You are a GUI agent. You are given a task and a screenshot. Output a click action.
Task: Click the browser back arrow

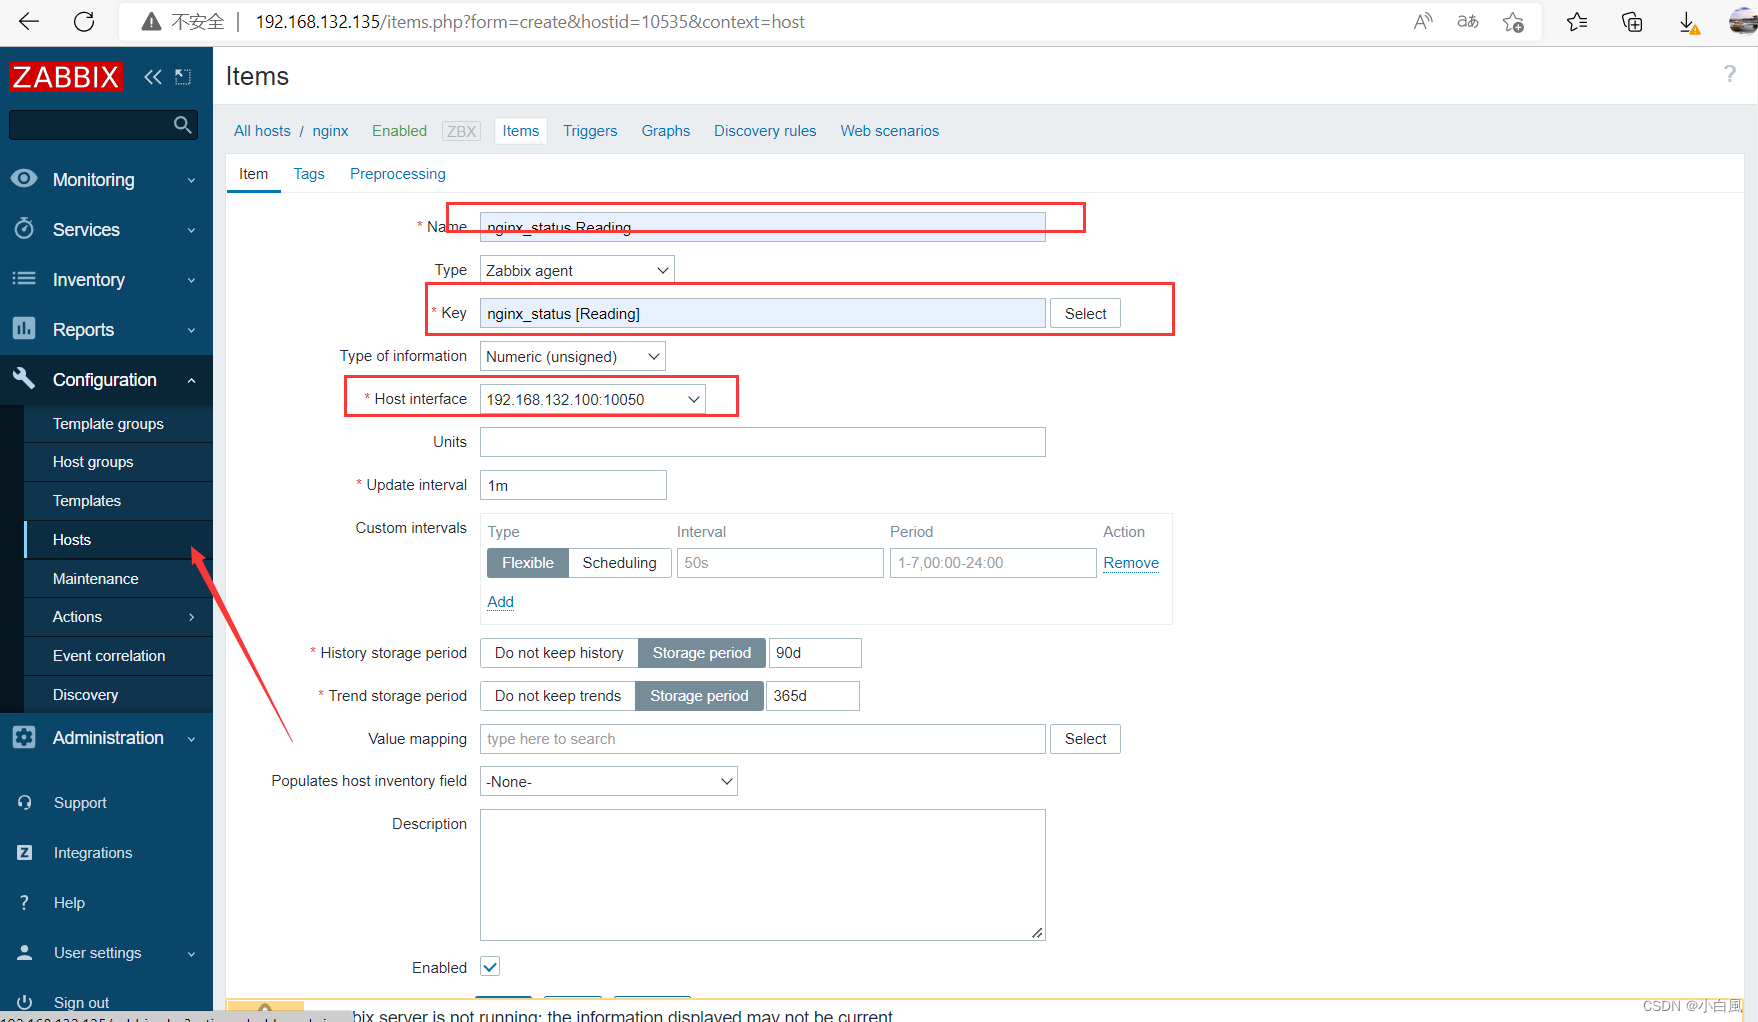pyautogui.click(x=29, y=21)
